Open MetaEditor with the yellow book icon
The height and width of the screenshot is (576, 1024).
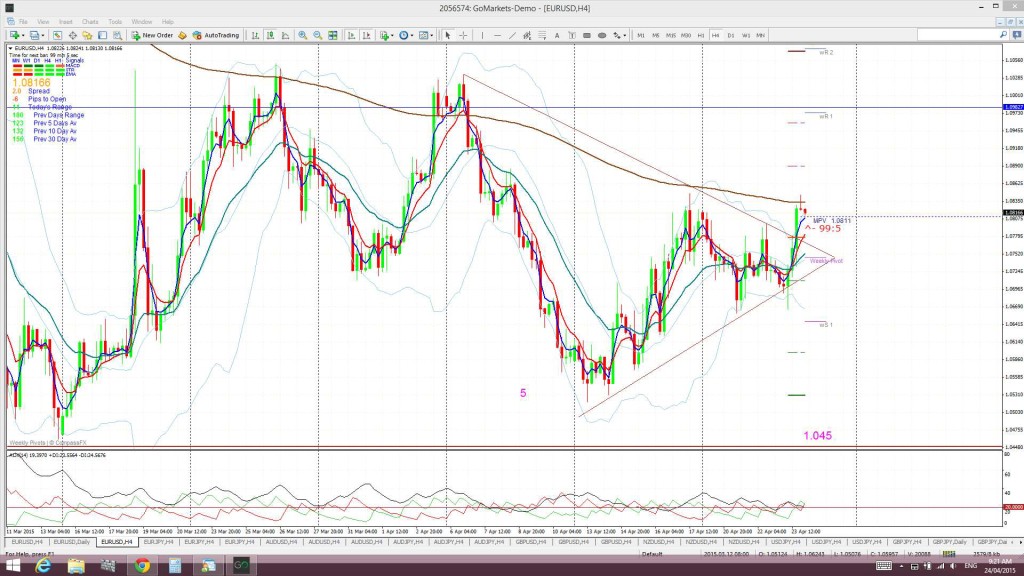pos(183,35)
